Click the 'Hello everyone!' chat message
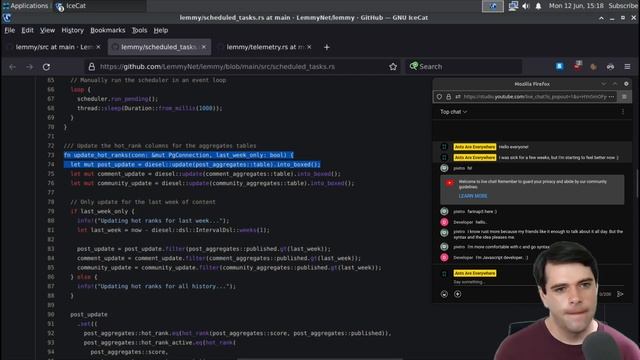Screen dimensions: 640x360 [x=513, y=147]
